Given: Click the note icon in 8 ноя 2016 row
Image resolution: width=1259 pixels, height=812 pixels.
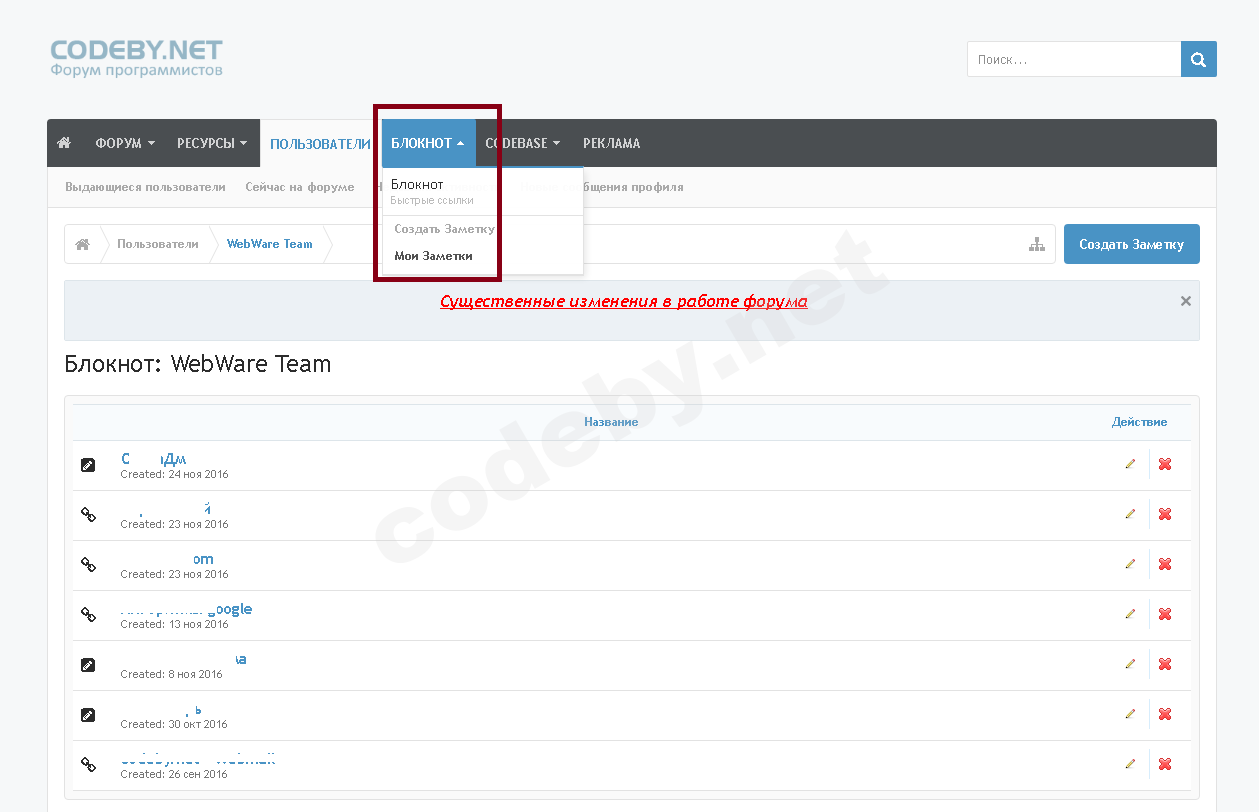Looking at the screenshot, I should [x=88, y=665].
